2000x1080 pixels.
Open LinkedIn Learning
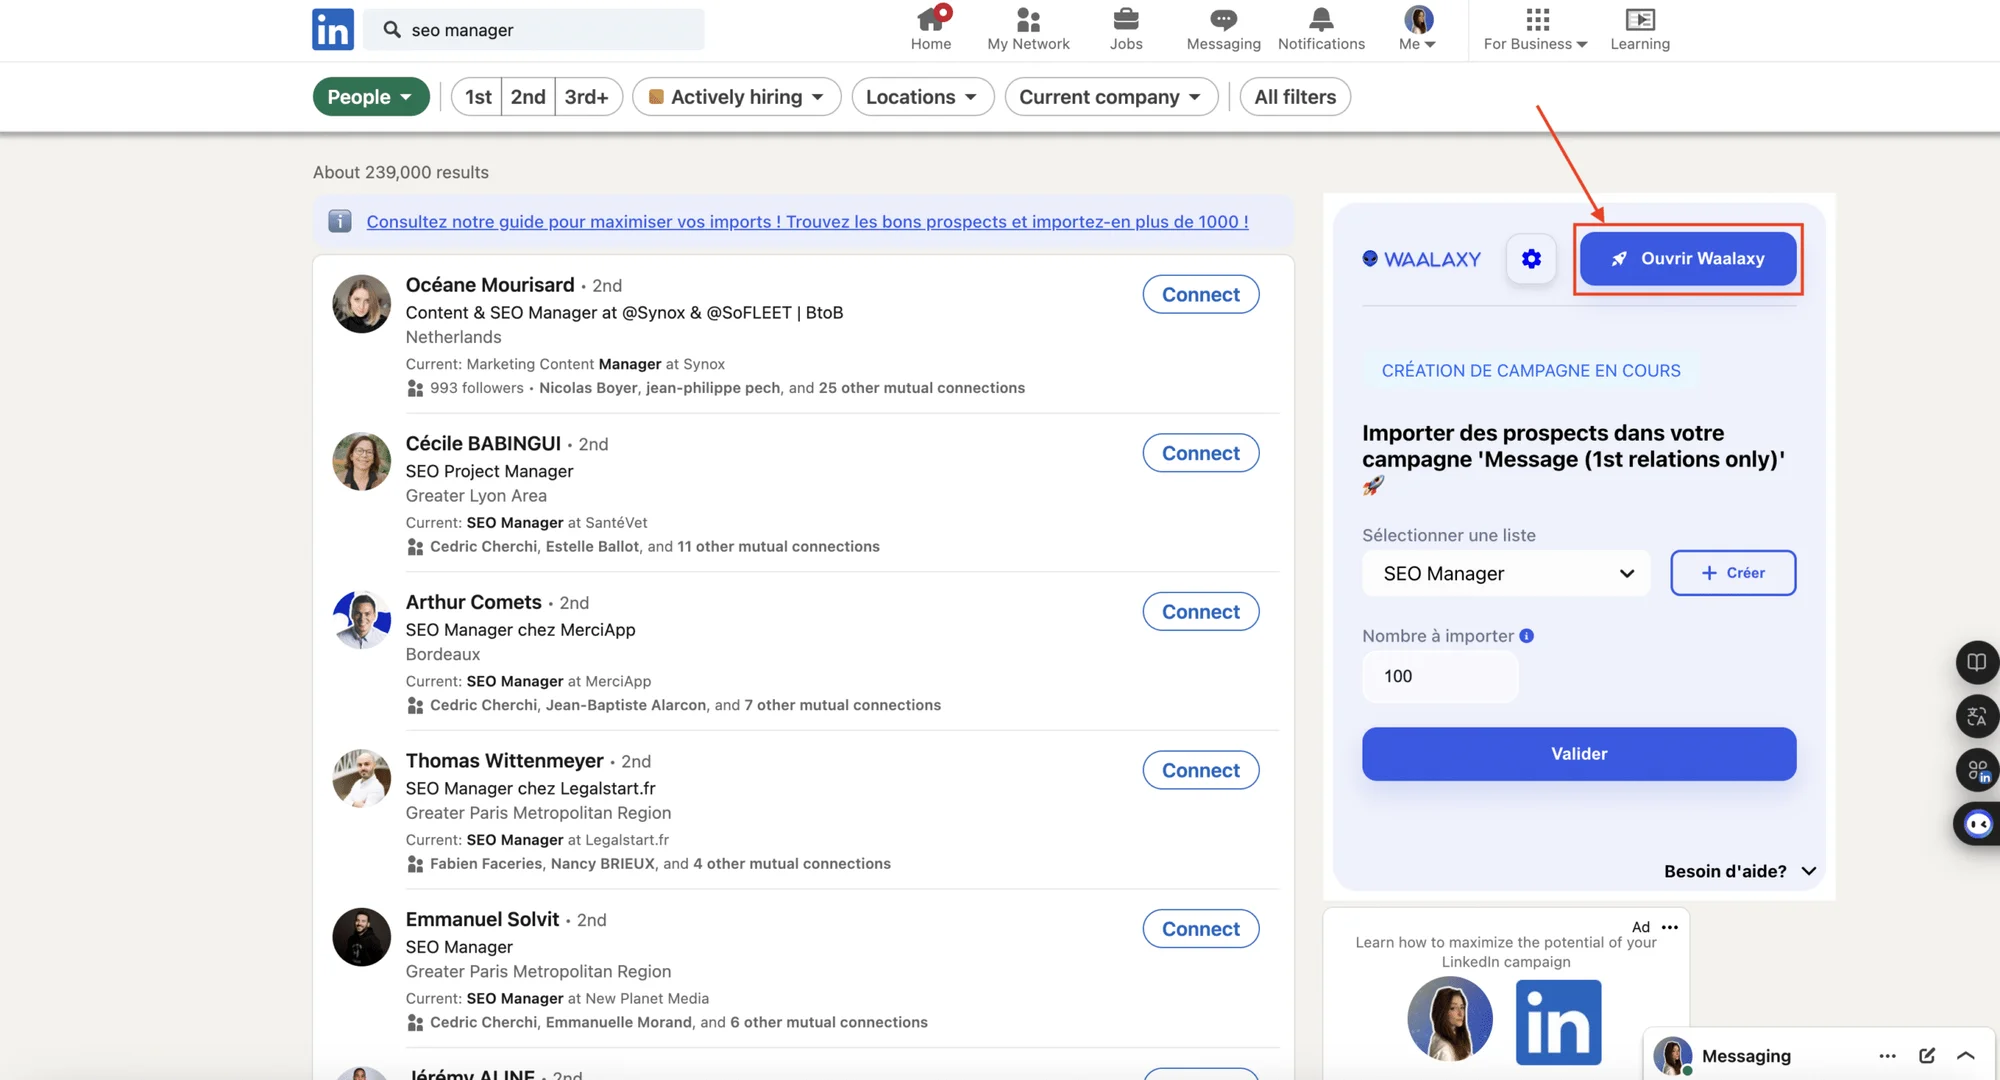pyautogui.click(x=1640, y=29)
